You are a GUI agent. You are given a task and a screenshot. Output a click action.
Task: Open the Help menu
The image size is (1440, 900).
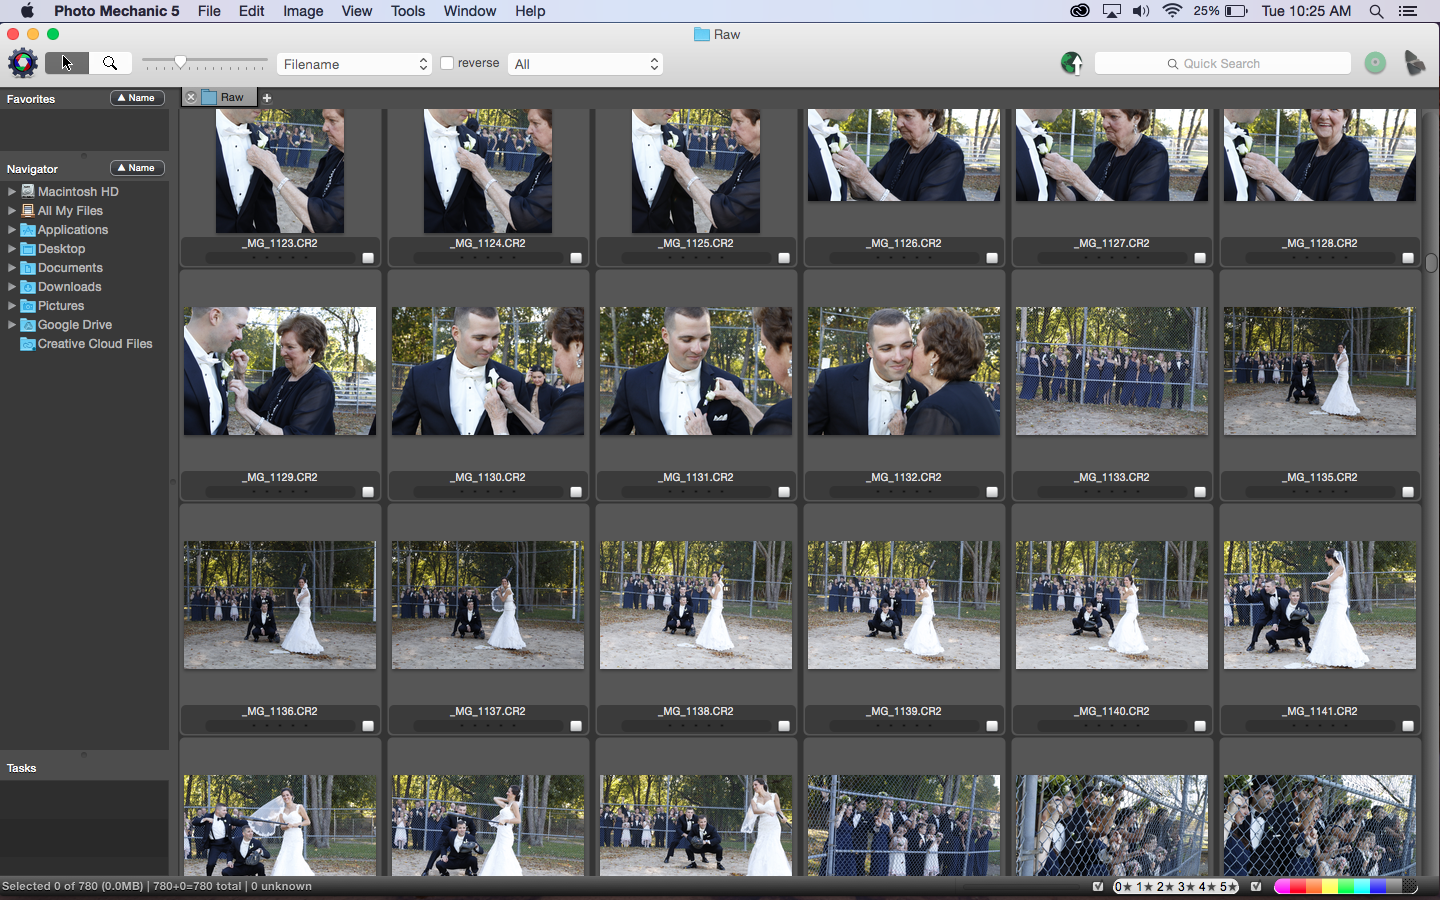(530, 11)
